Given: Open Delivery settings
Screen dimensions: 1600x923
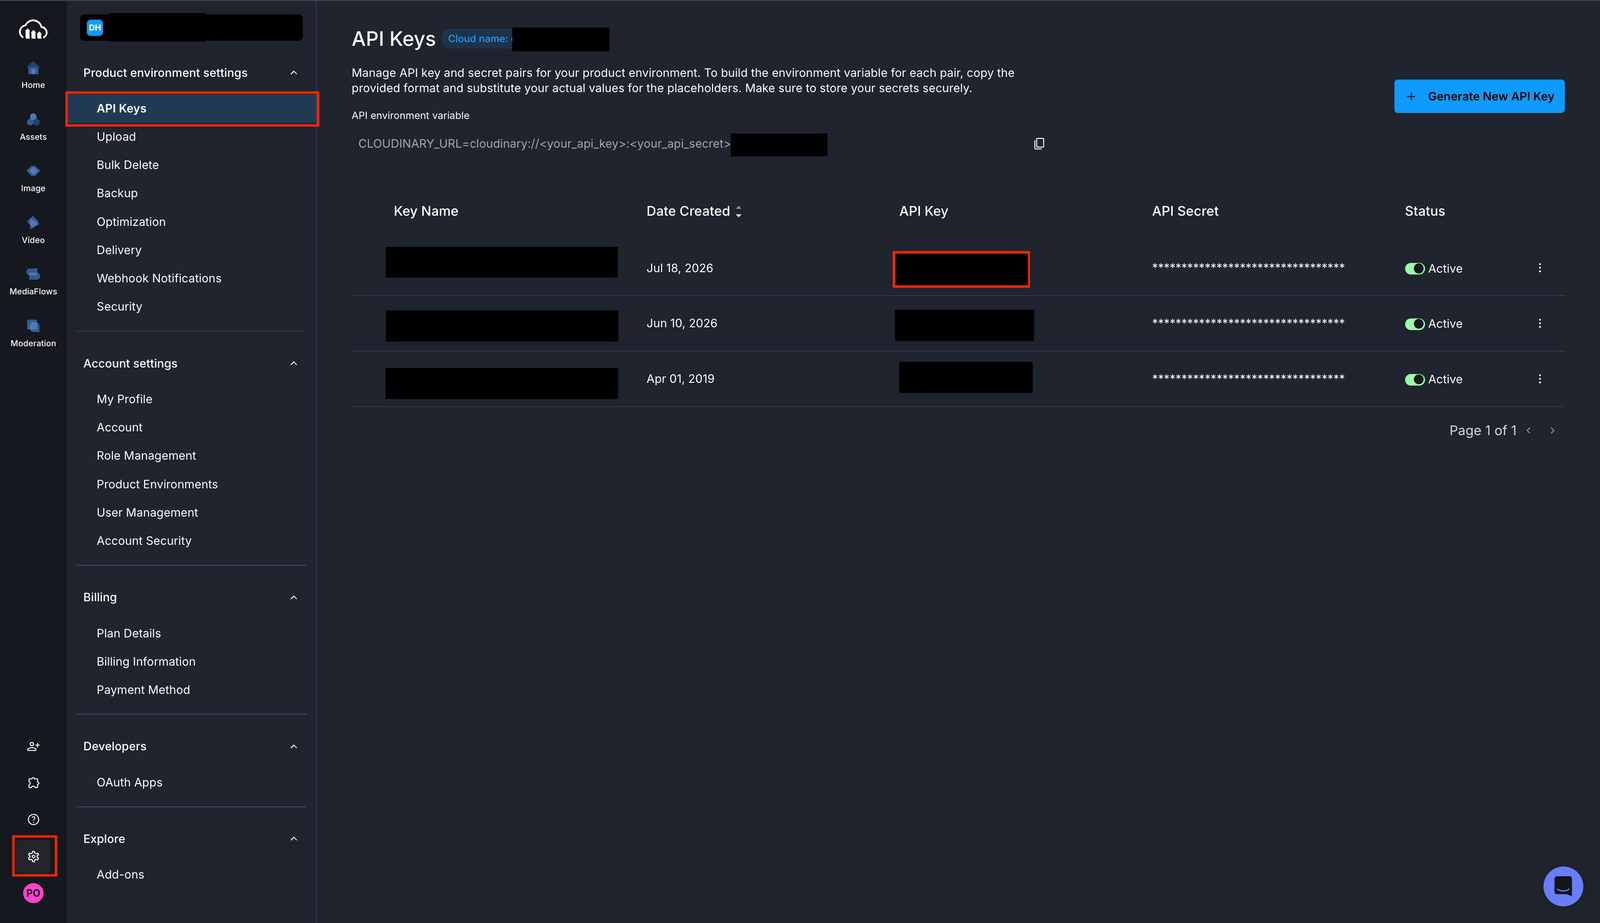Looking at the screenshot, I should point(119,250).
